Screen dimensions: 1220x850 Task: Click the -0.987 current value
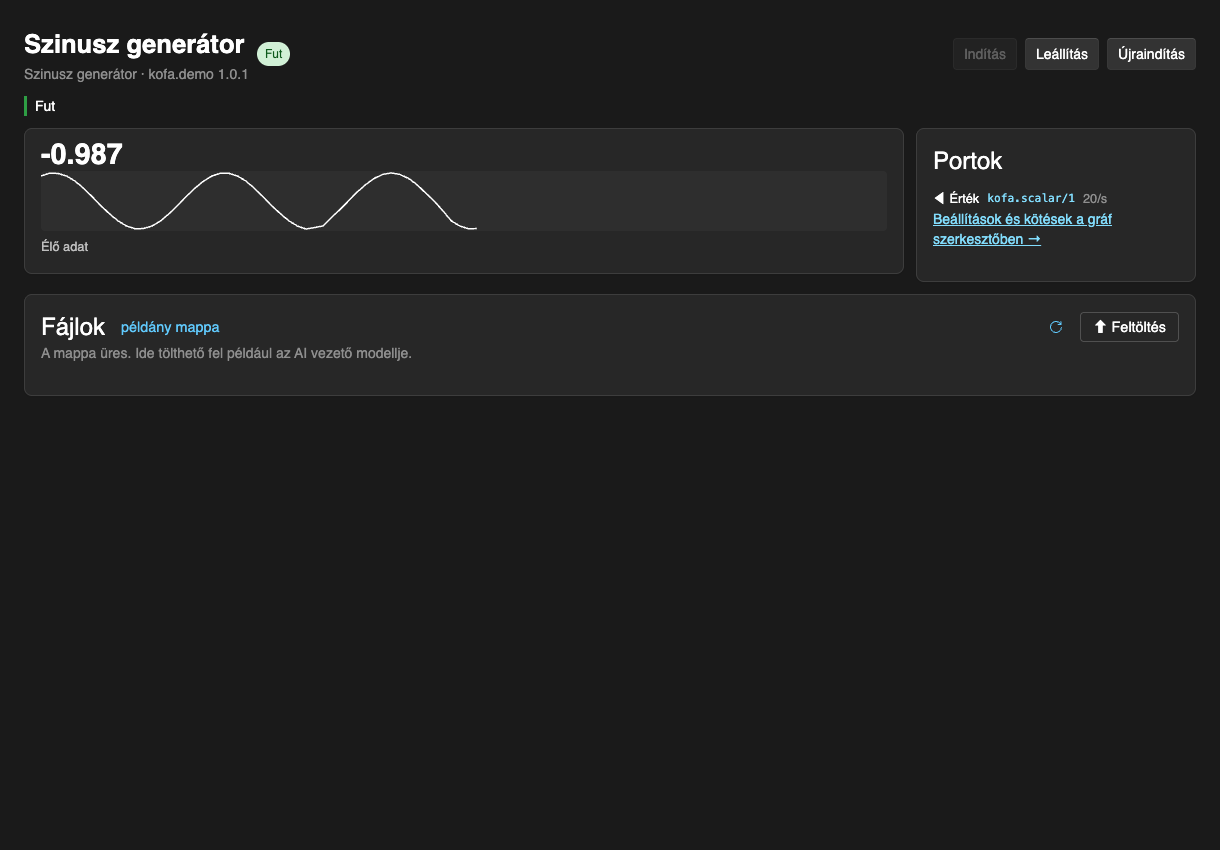pyautogui.click(x=81, y=154)
